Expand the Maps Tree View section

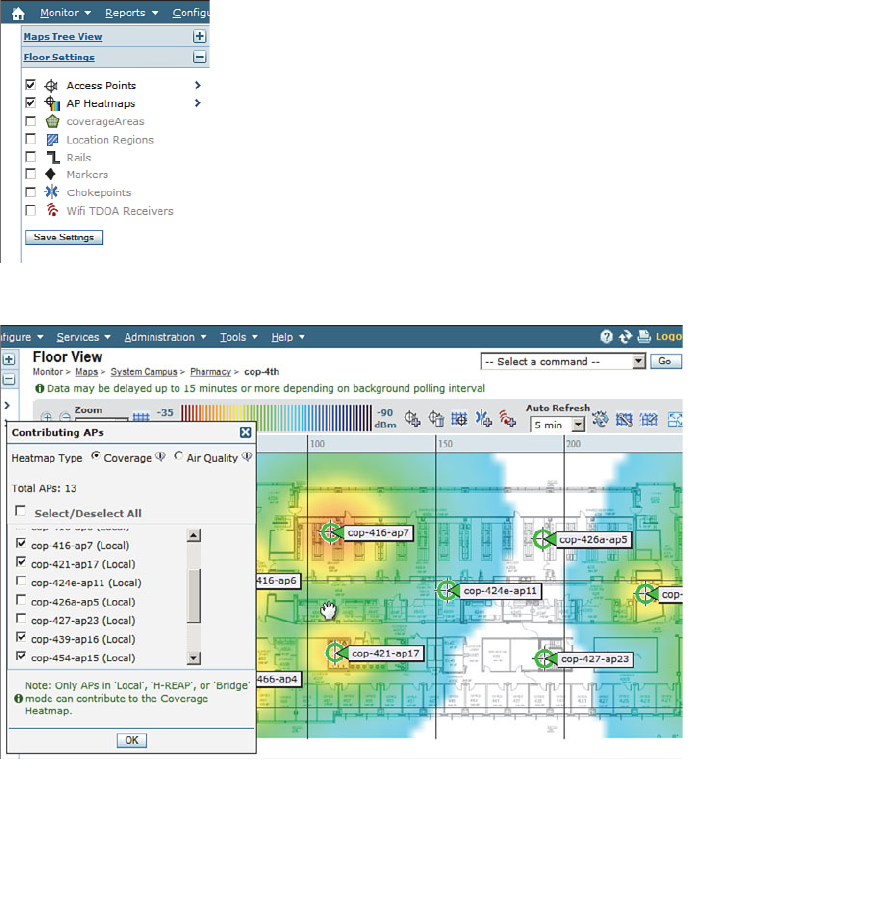click(199, 37)
